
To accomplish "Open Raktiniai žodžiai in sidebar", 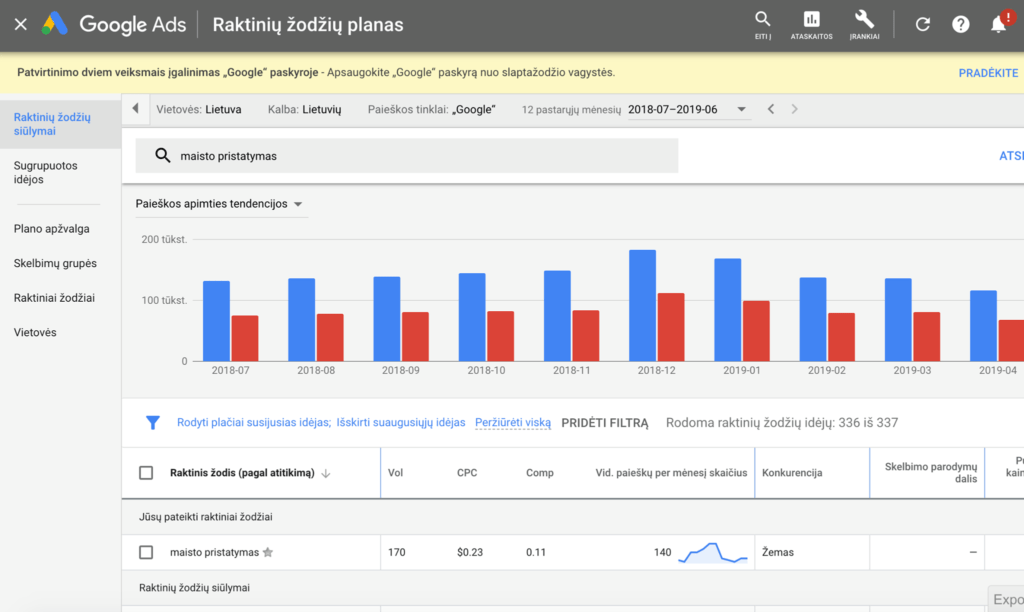I will (x=54, y=298).
